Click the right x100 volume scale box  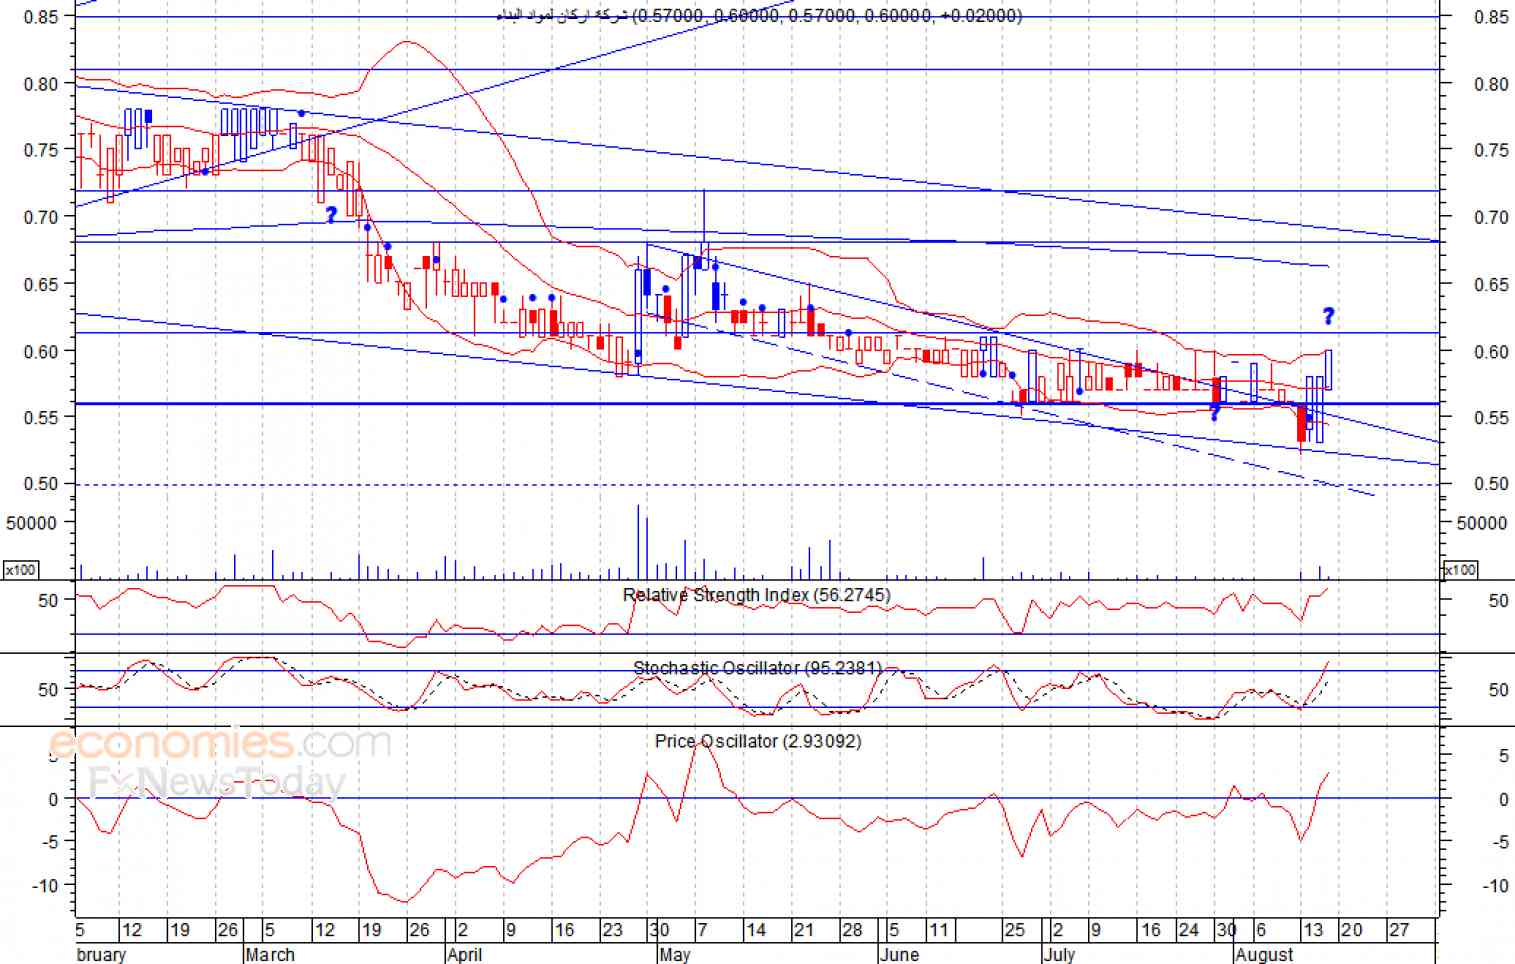(1460, 570)
